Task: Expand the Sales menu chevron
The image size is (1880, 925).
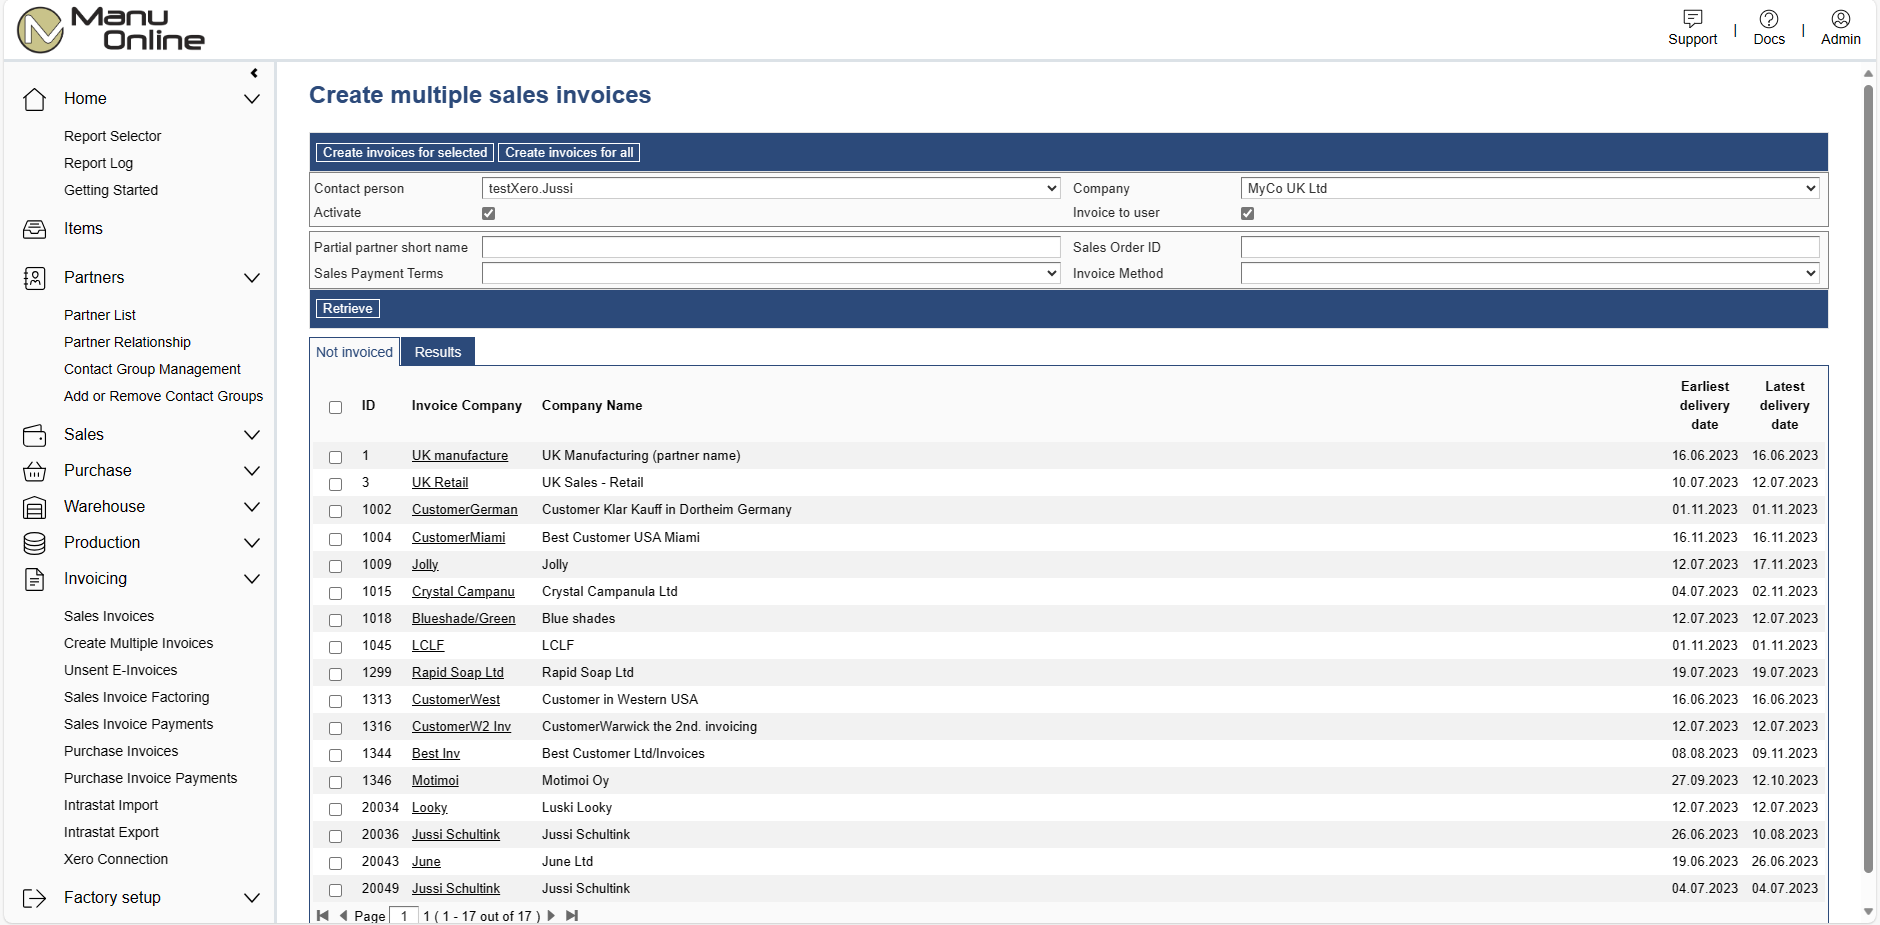Action: (x=252, y=435)
